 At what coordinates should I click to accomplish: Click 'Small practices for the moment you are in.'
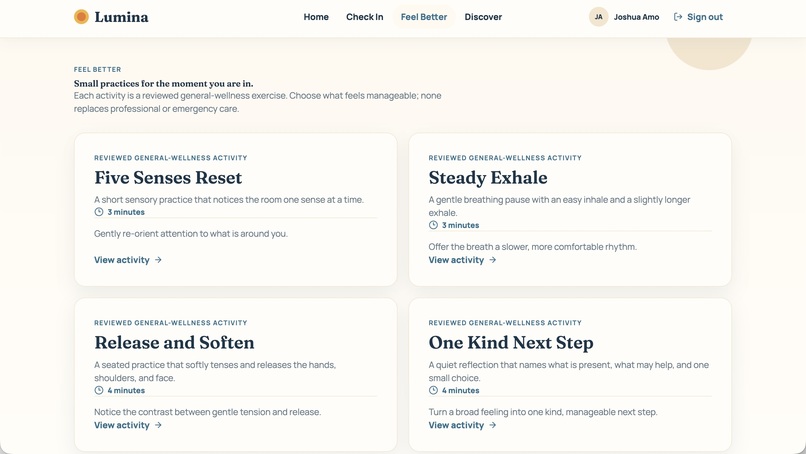pyautogui.click(x=163, y=83)
